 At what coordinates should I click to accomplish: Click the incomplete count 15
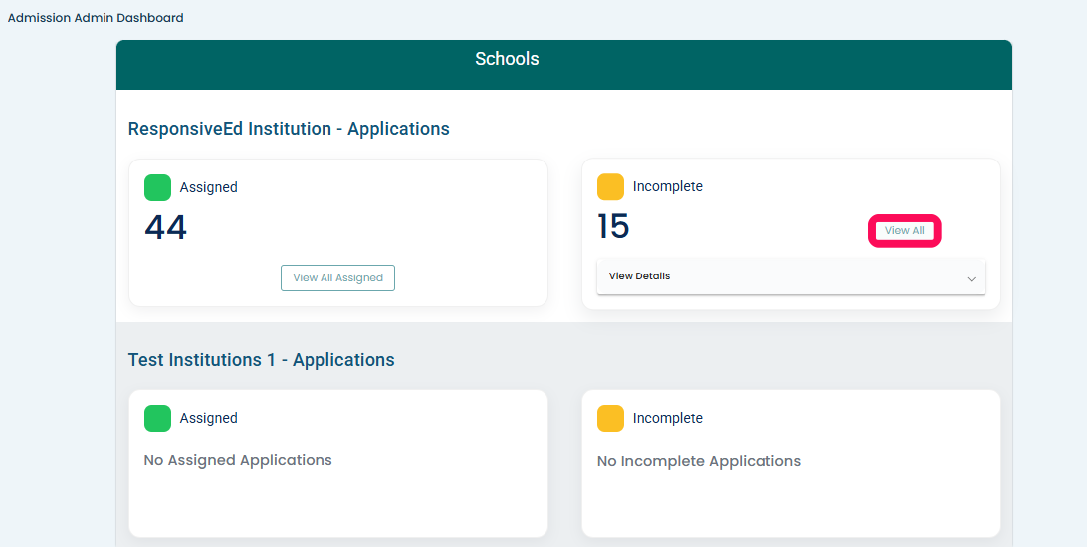point(613,227)
